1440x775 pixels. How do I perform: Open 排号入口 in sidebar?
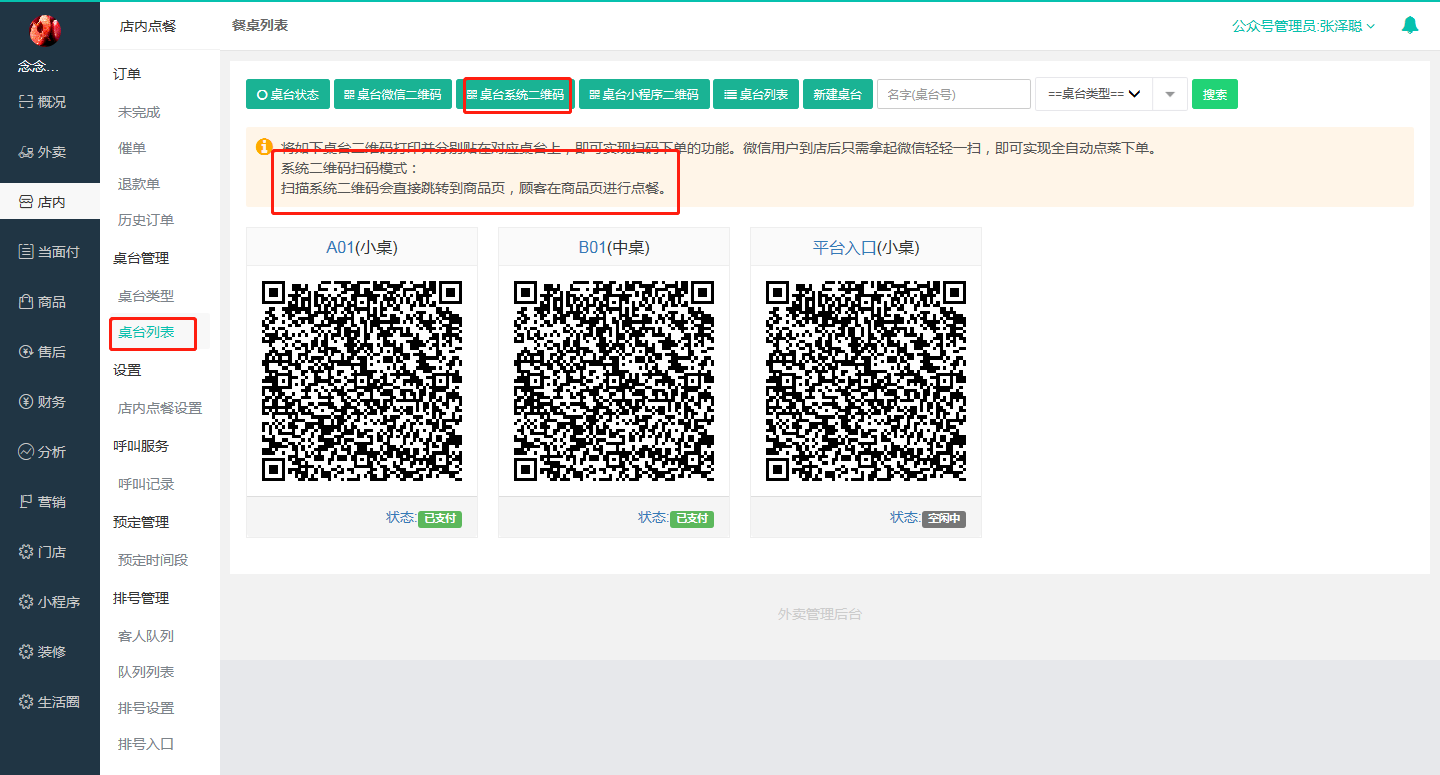[x=146, y=744]
